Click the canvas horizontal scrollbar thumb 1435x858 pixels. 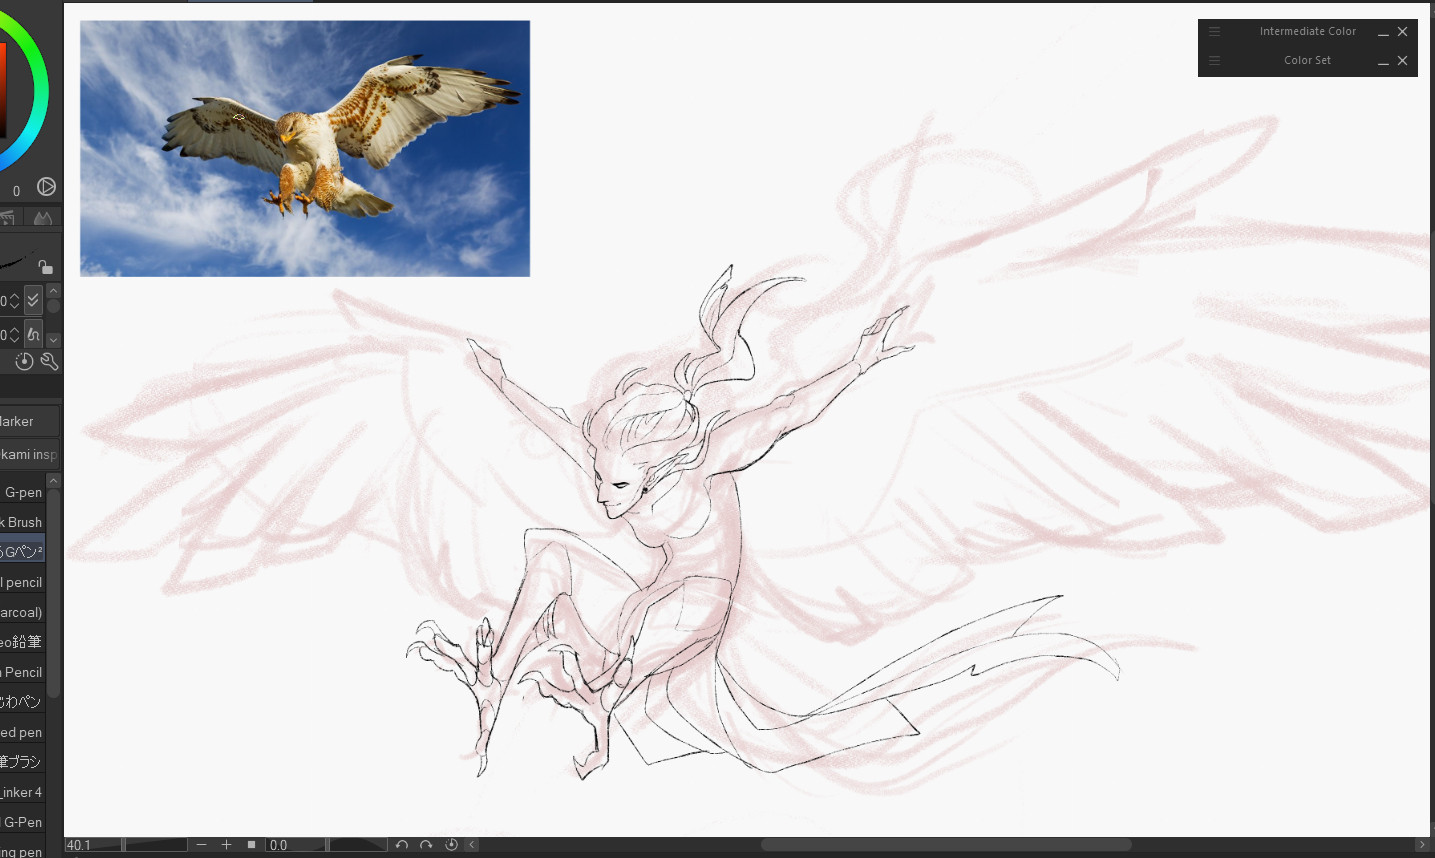pos(946,845)
